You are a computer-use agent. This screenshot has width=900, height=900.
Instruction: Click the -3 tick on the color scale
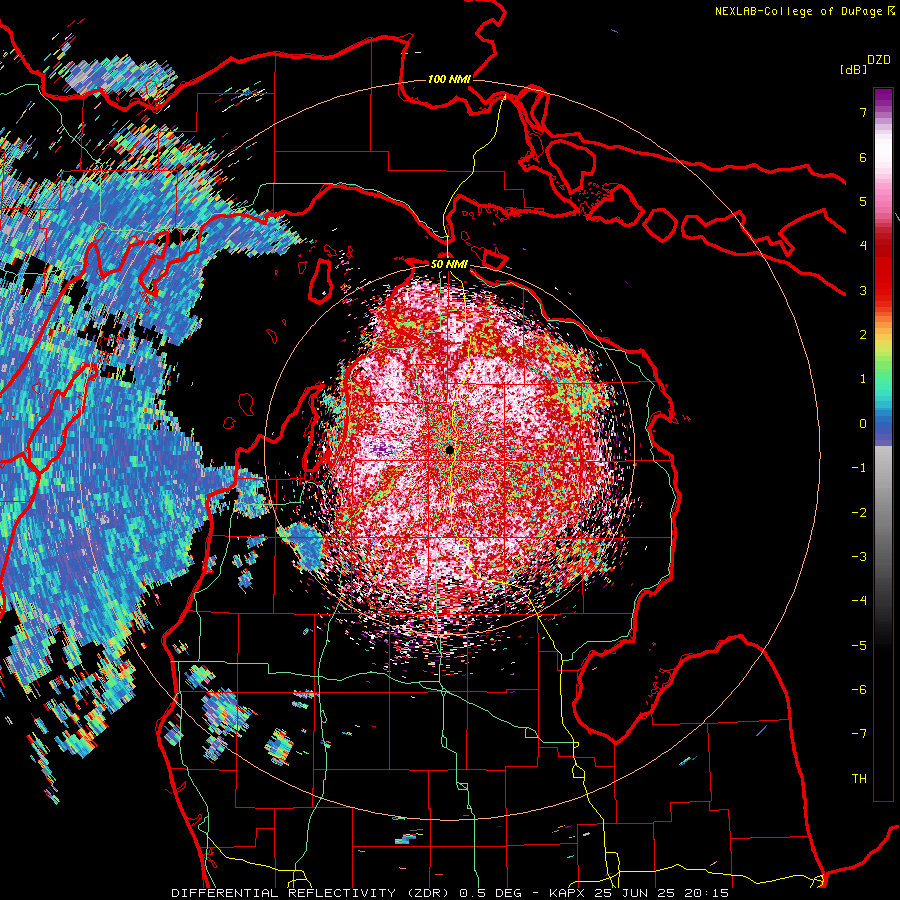pyautogui.click(x=859, y=557)
